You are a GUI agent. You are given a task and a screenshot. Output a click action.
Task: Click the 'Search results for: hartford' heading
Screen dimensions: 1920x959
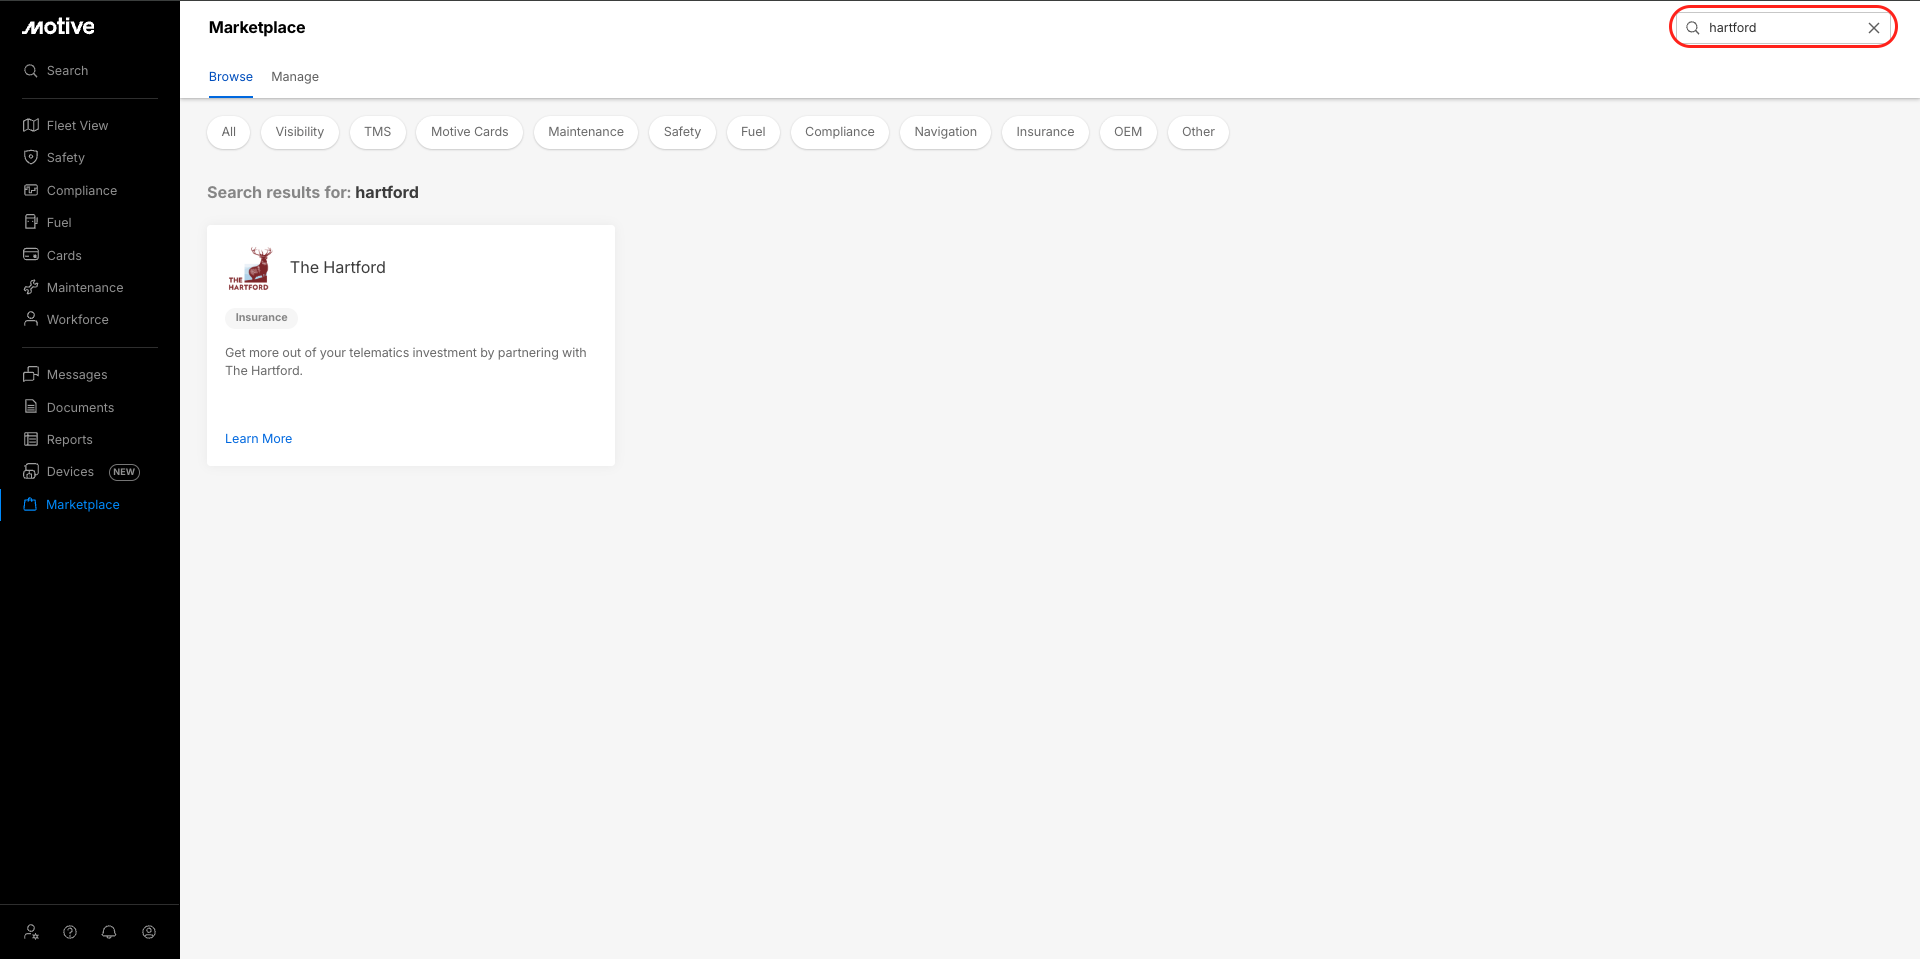(313, 193)
